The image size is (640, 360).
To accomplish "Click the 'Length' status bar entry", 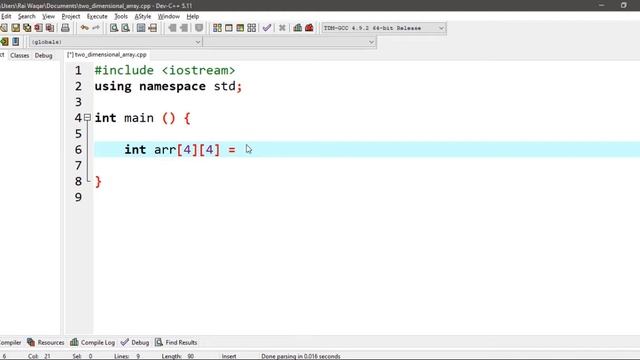I will [x=178, y=356].
